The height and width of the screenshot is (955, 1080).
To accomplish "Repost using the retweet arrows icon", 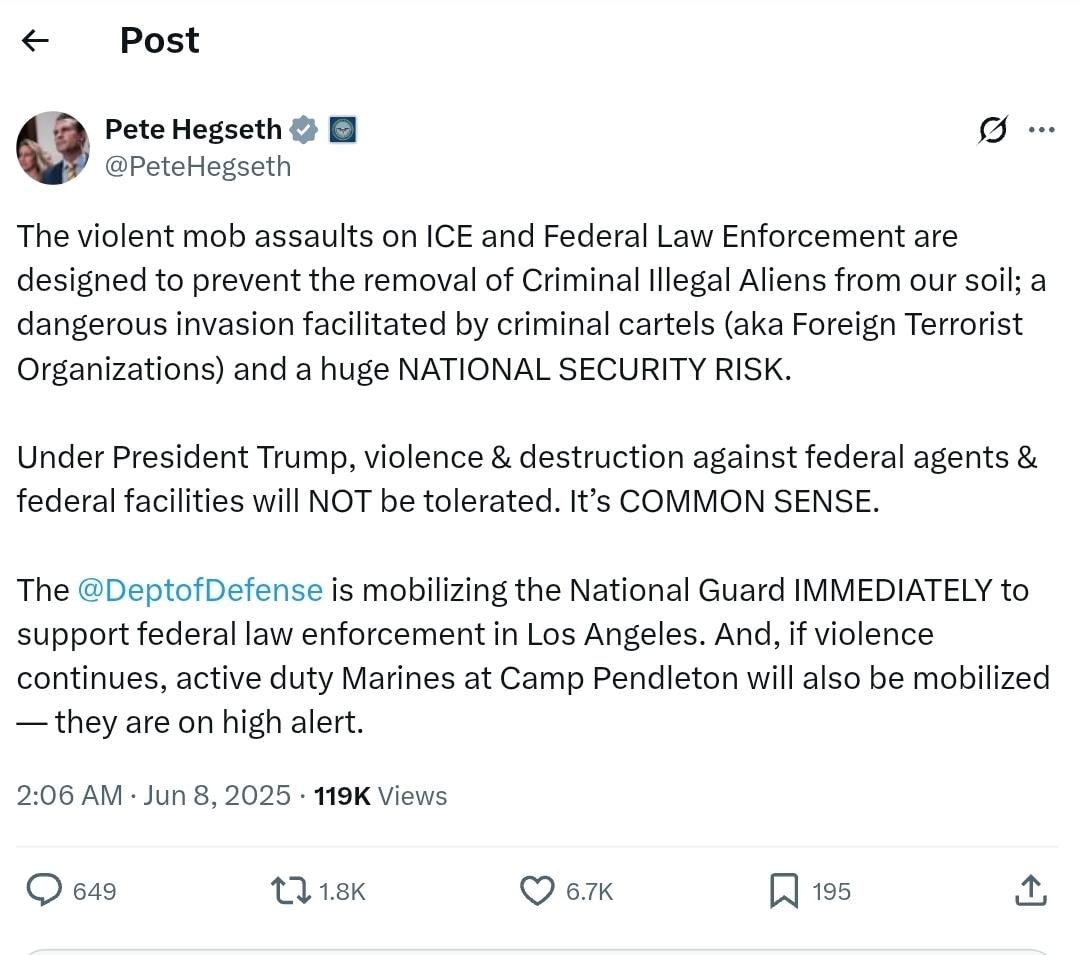I will 291,890.
